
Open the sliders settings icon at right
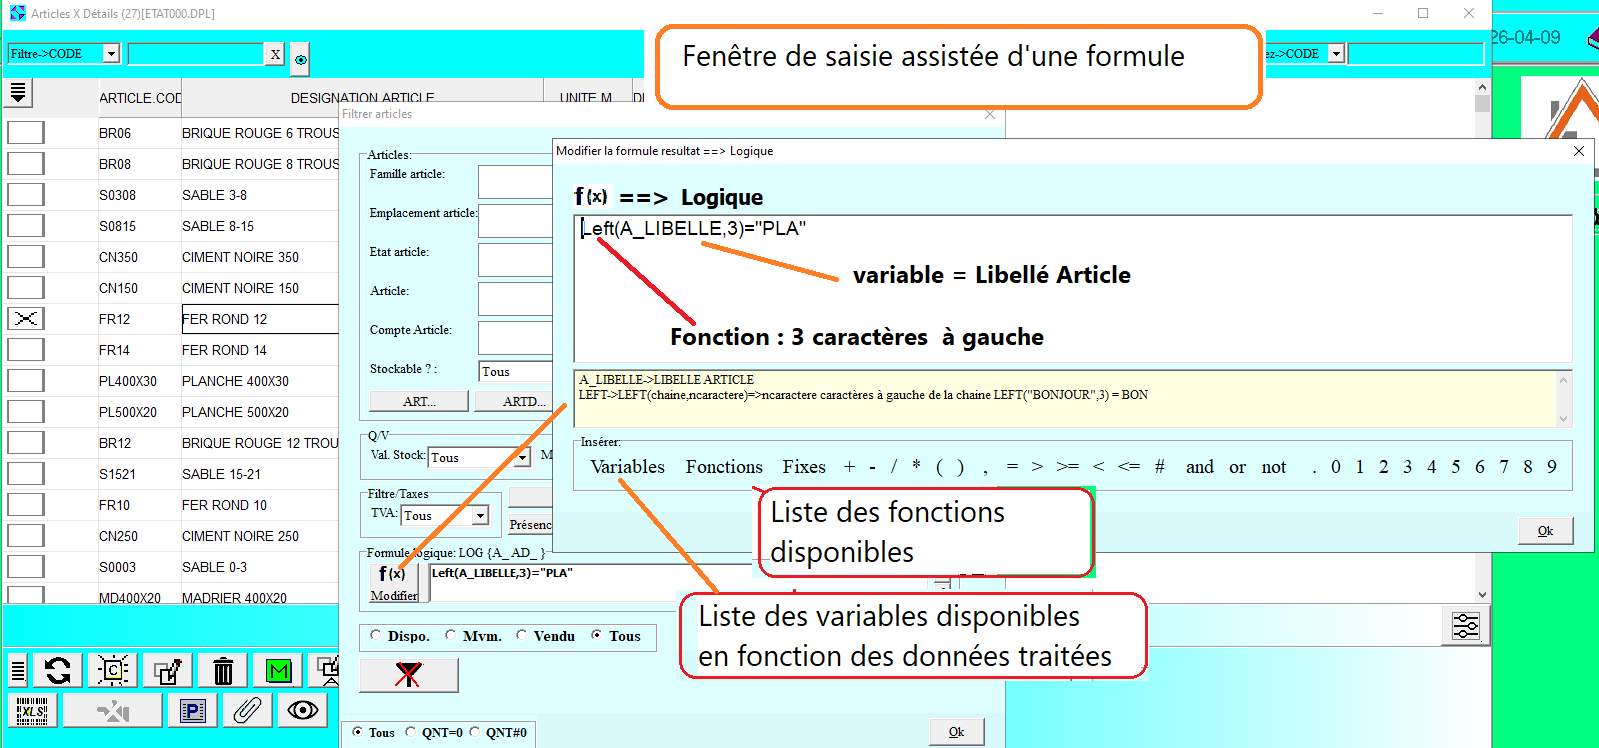coord(1466,627)
